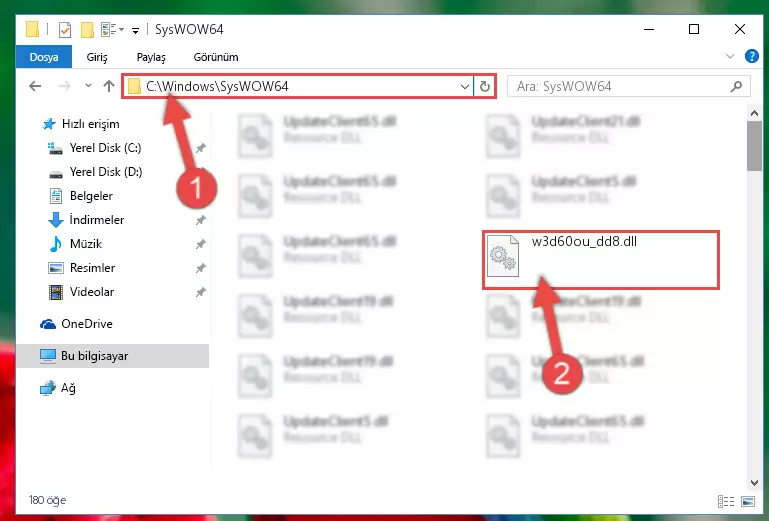The width and height of the screenshot is (769, 521).
Task: Click the folder icon in the address bar
Action: 134,87
